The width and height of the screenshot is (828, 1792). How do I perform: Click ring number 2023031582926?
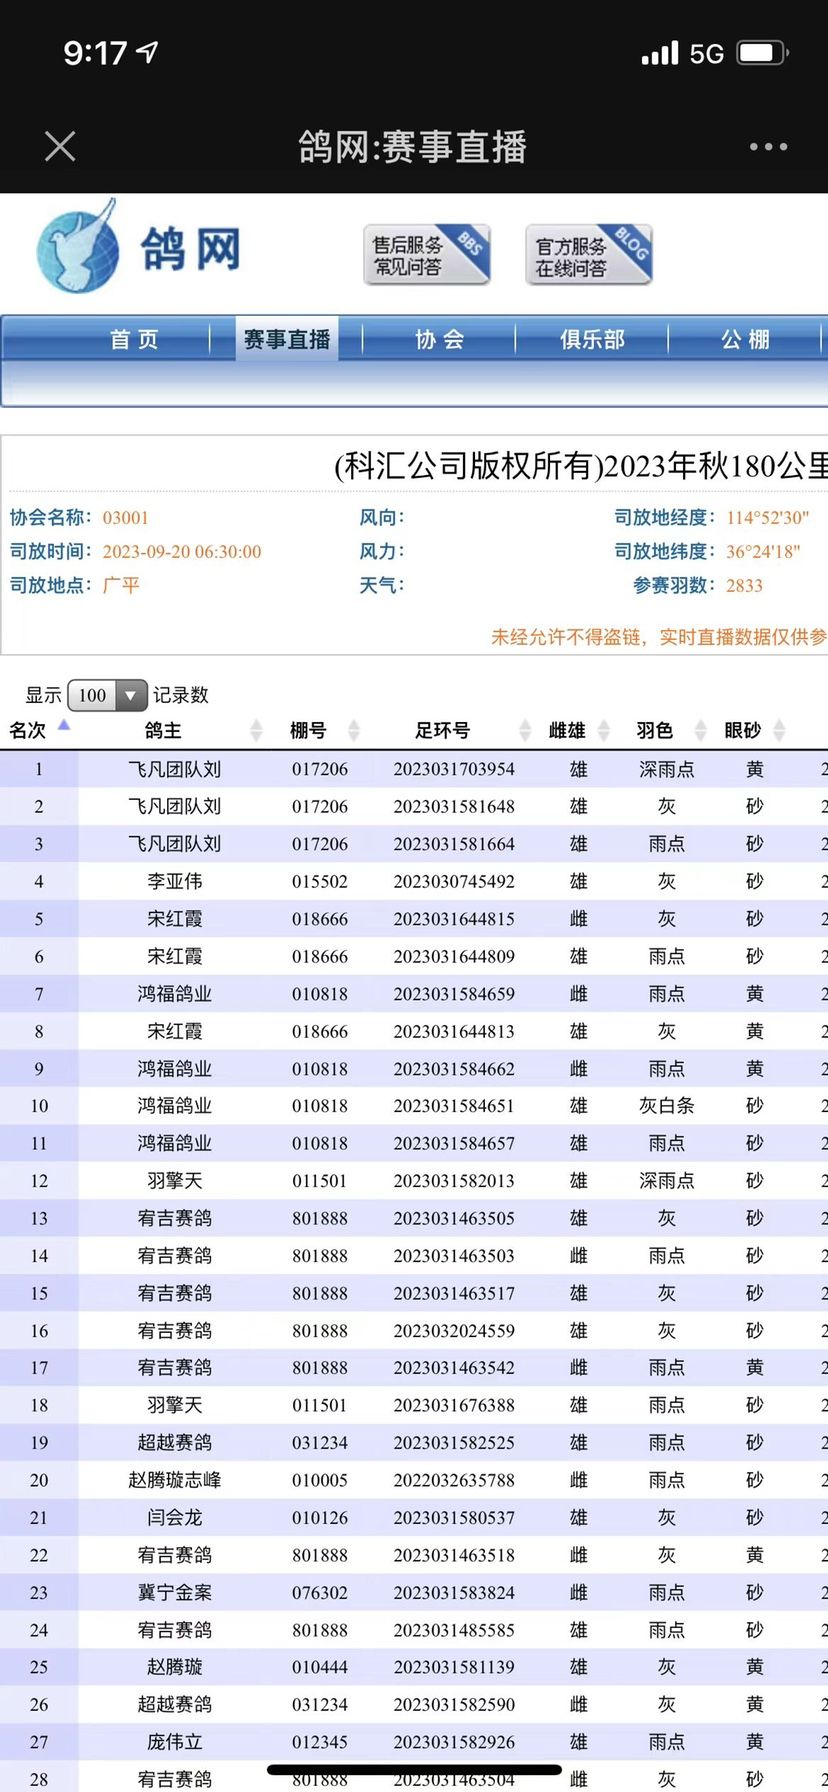[x=454, y=1742]
